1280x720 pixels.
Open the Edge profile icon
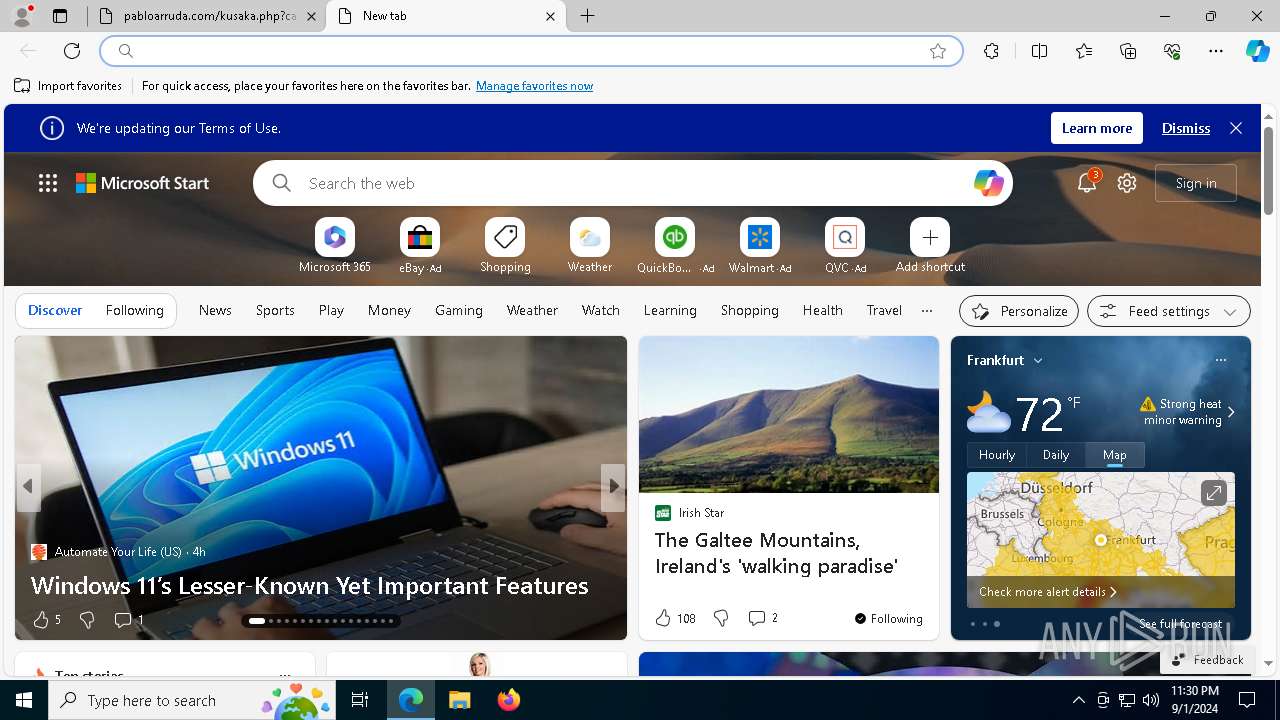coord(22,16)
